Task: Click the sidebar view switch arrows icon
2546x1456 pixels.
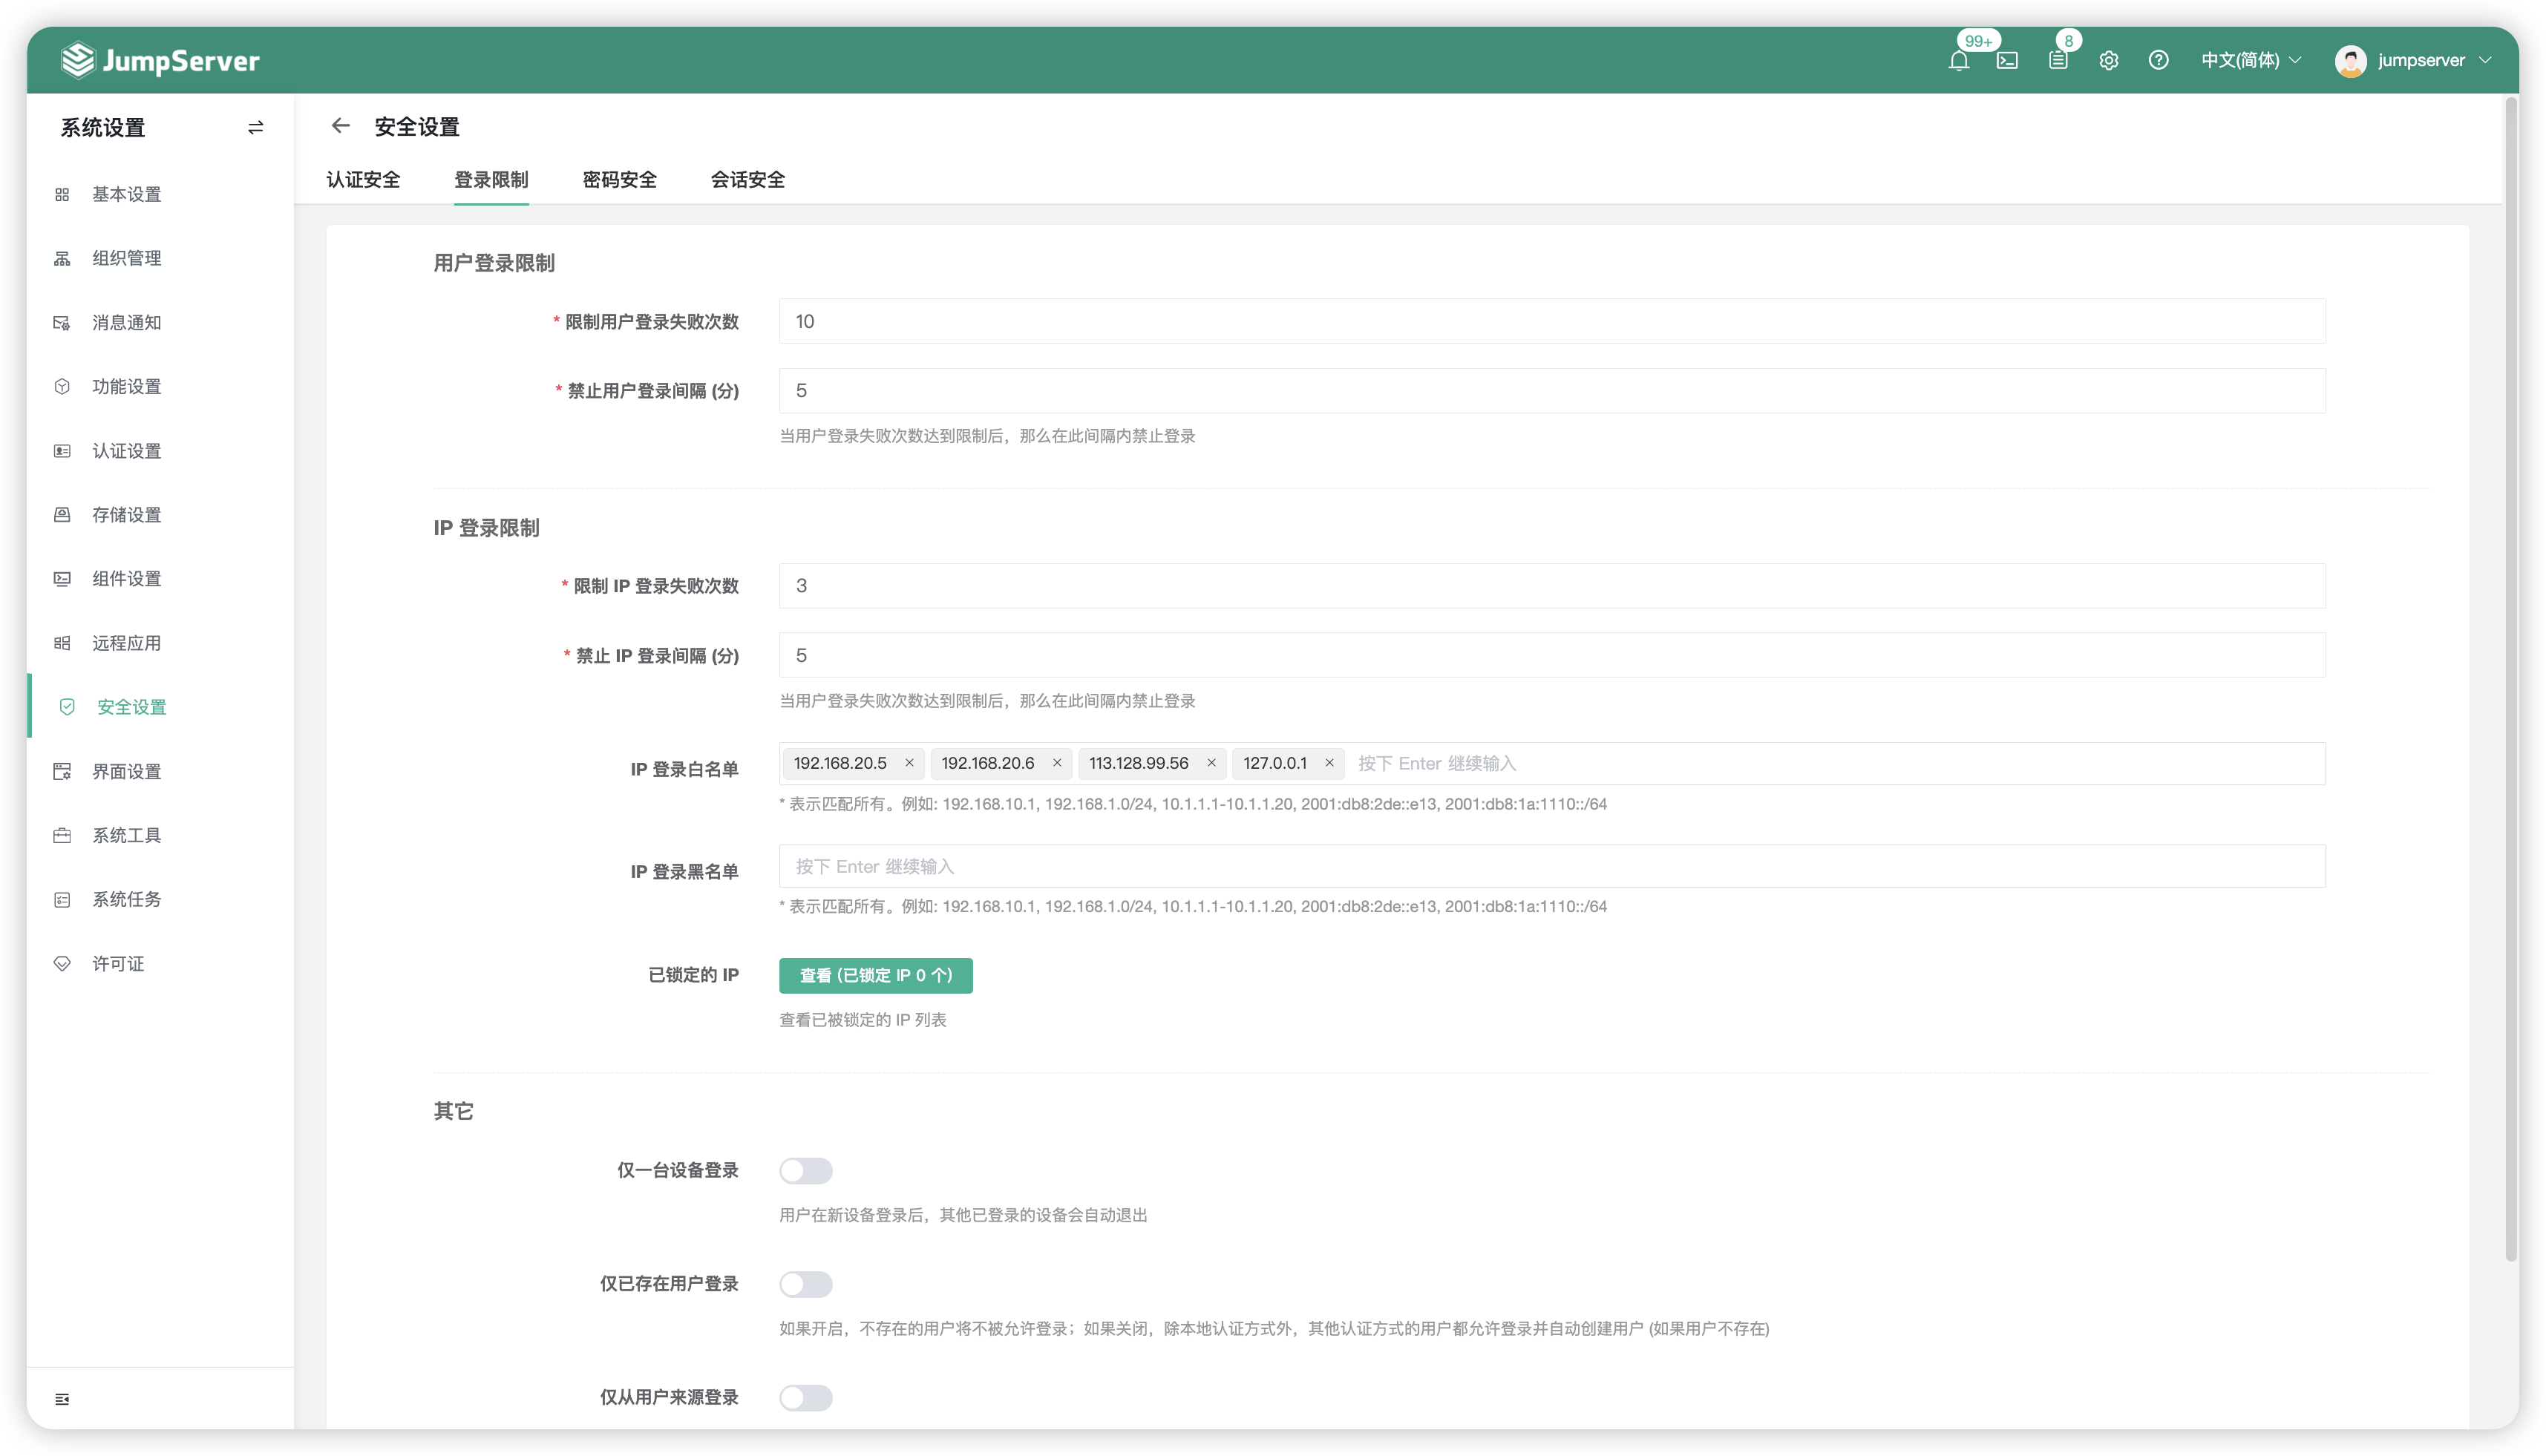Action: tap(256, 127)
